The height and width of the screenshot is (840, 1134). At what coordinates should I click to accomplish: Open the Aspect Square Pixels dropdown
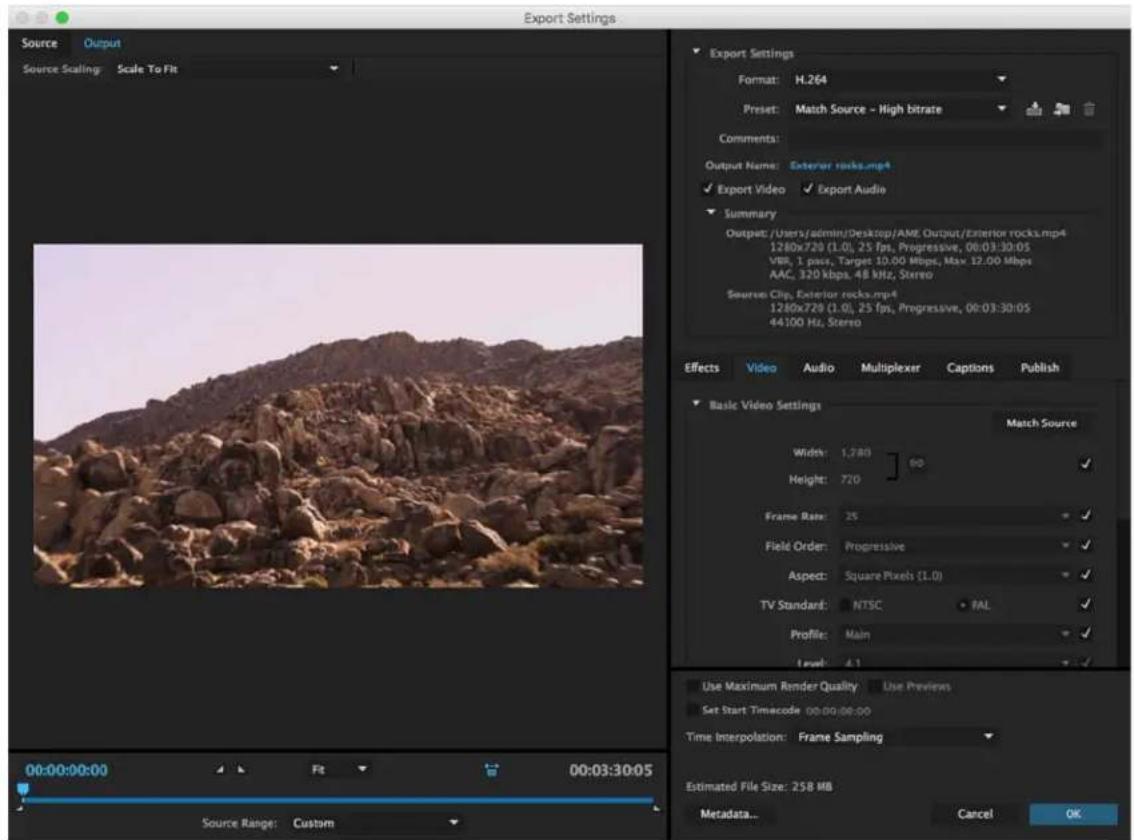(x=956, y=575)
